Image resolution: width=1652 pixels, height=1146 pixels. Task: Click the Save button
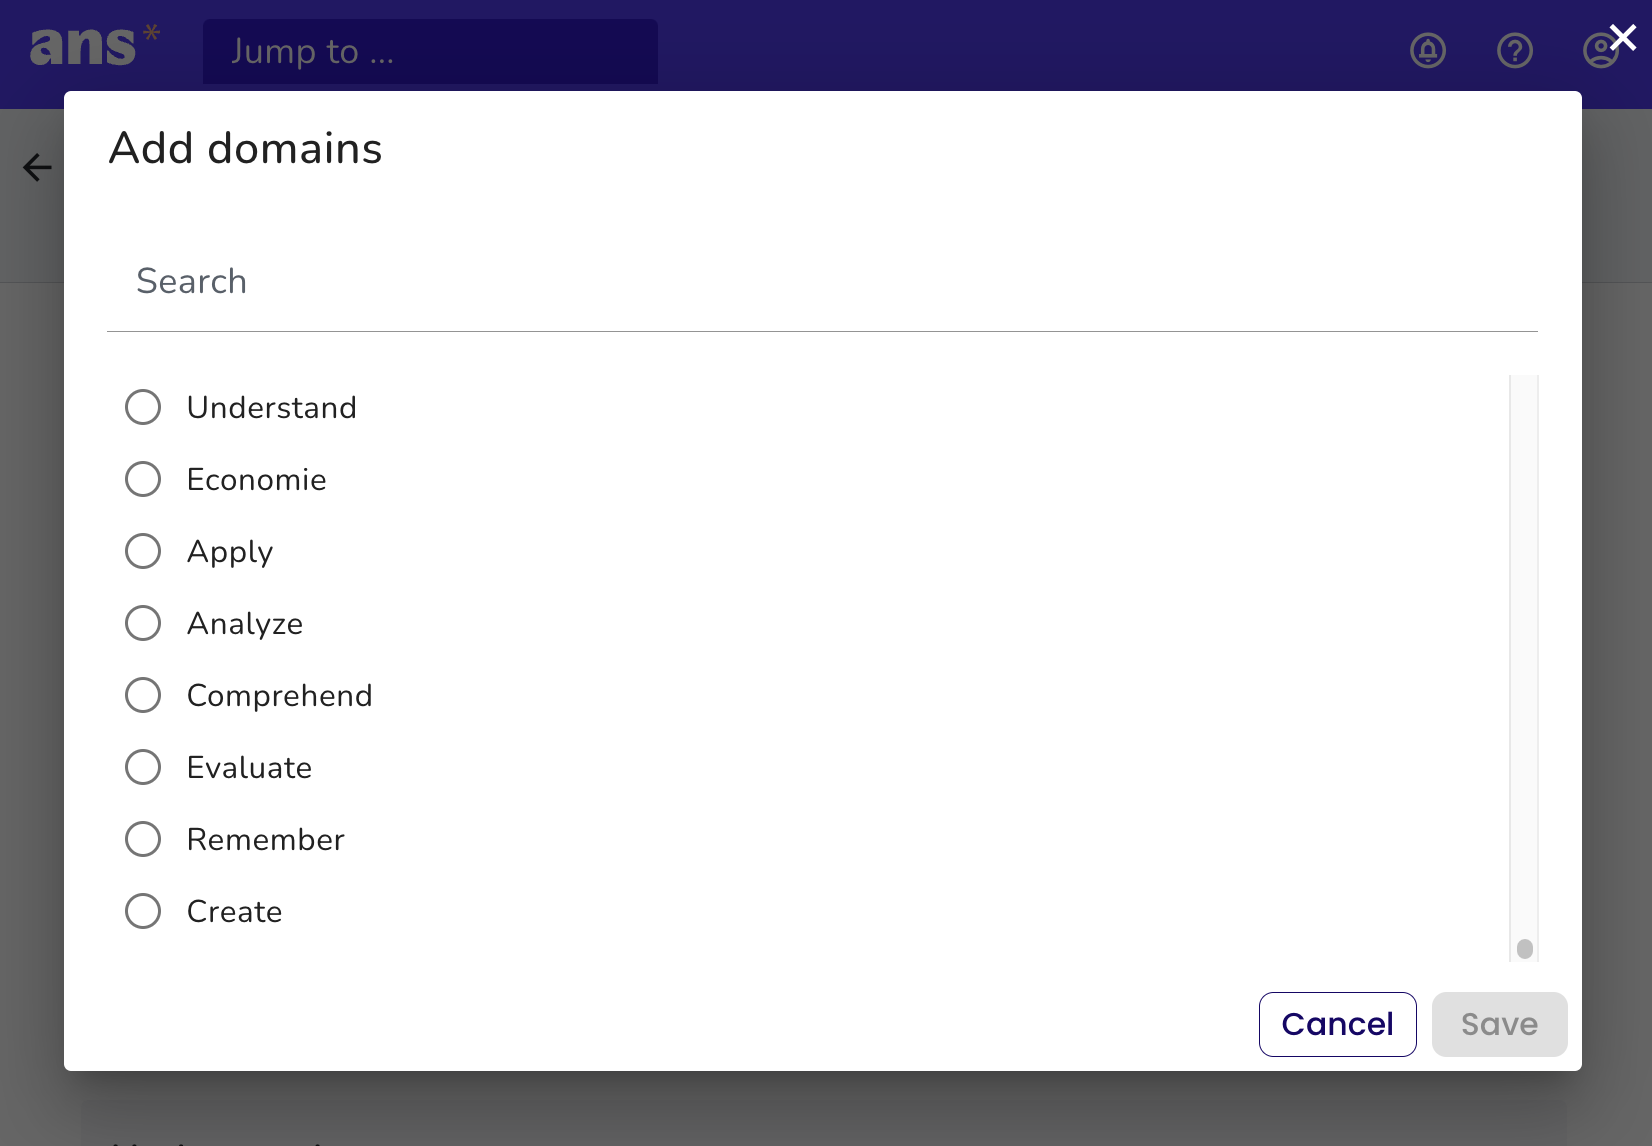point(1499,1024)
